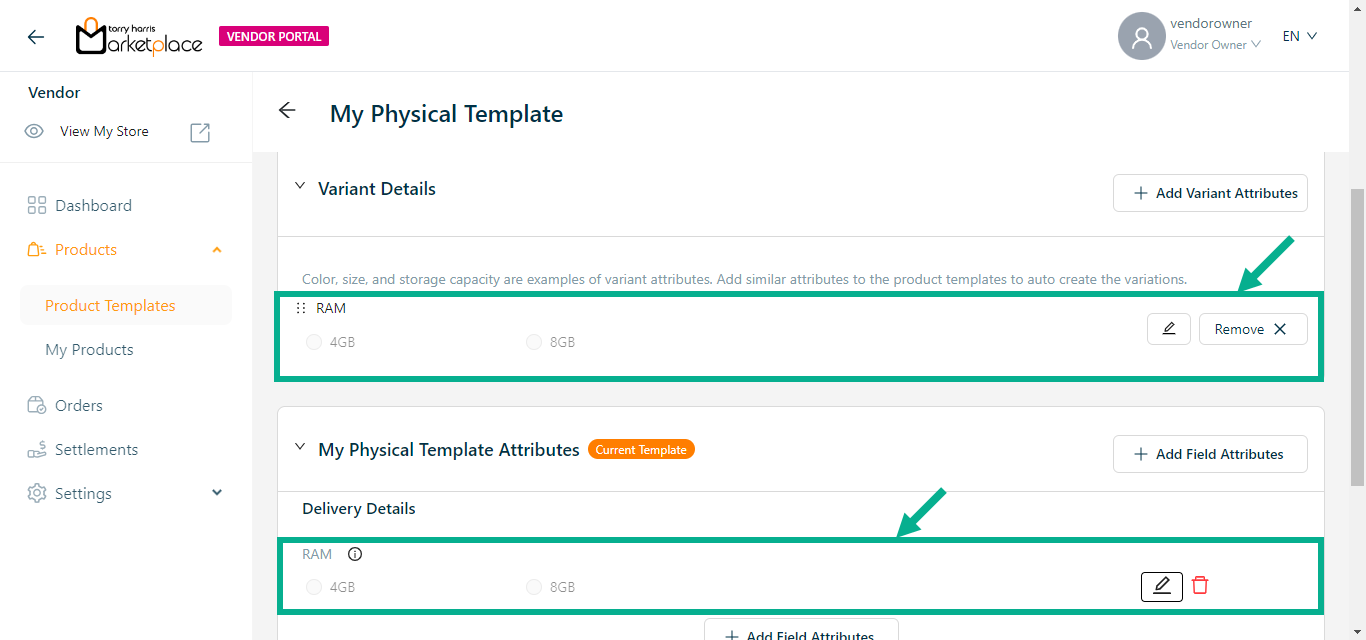Delete the RAM field with red trash icon

point(1200,586)
